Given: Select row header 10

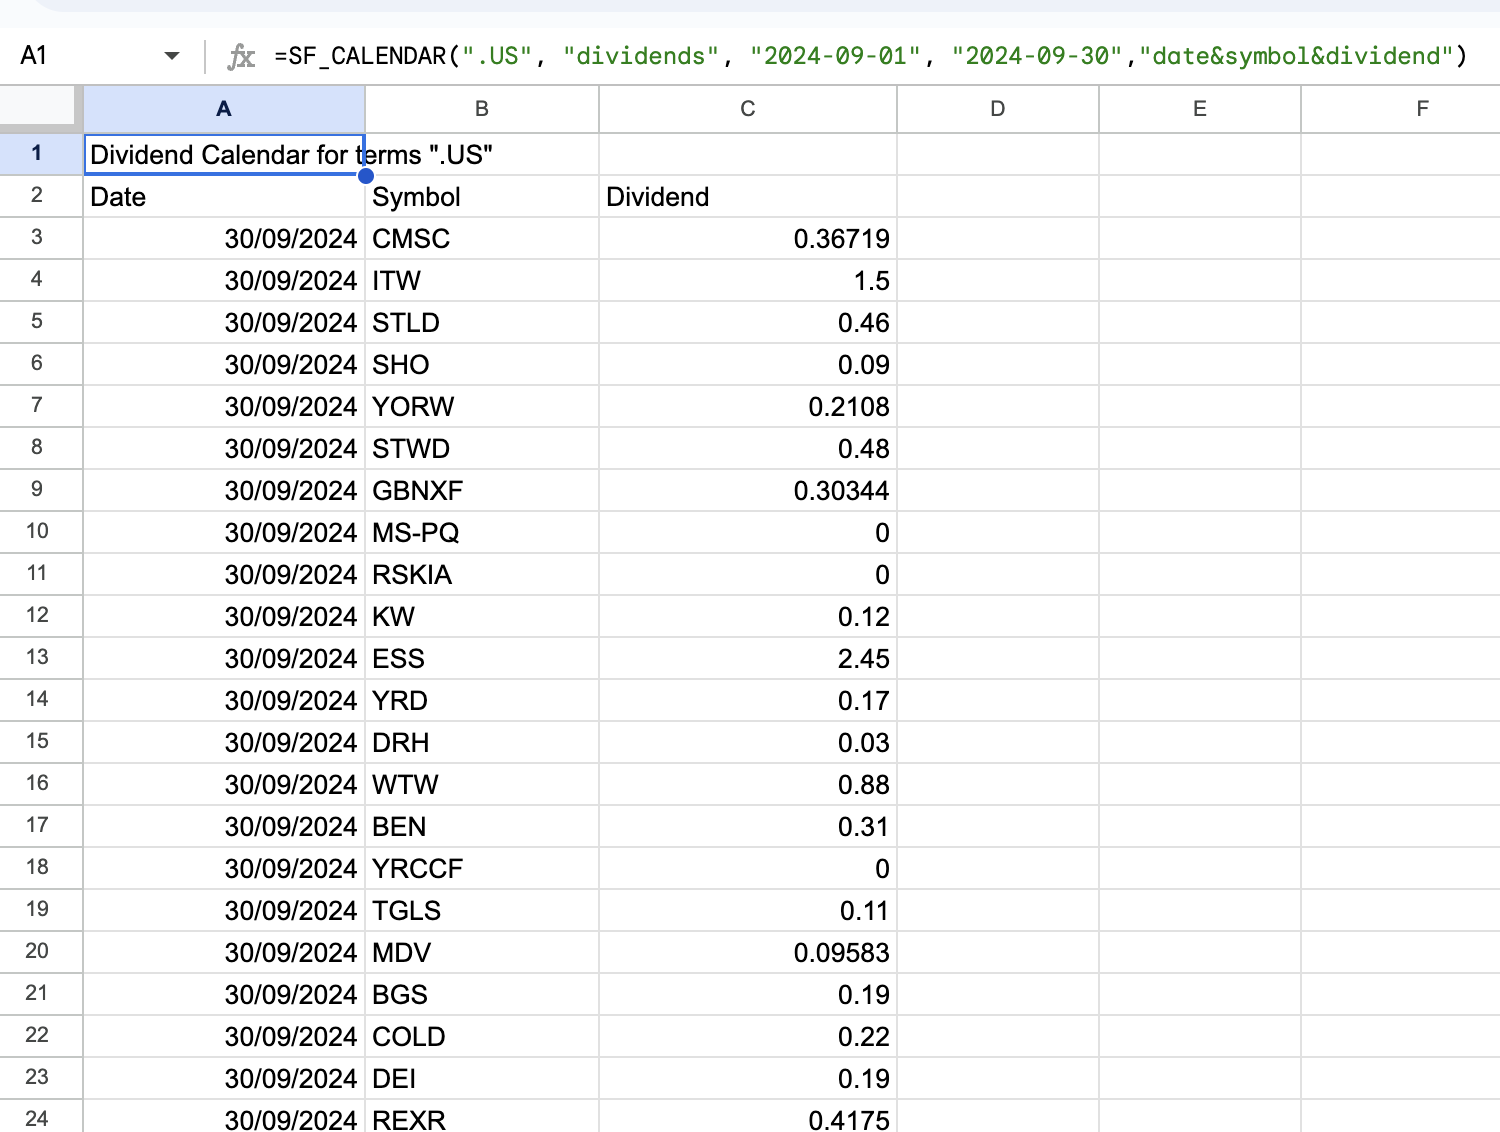Looking at the screenshot, I should 38,532.
